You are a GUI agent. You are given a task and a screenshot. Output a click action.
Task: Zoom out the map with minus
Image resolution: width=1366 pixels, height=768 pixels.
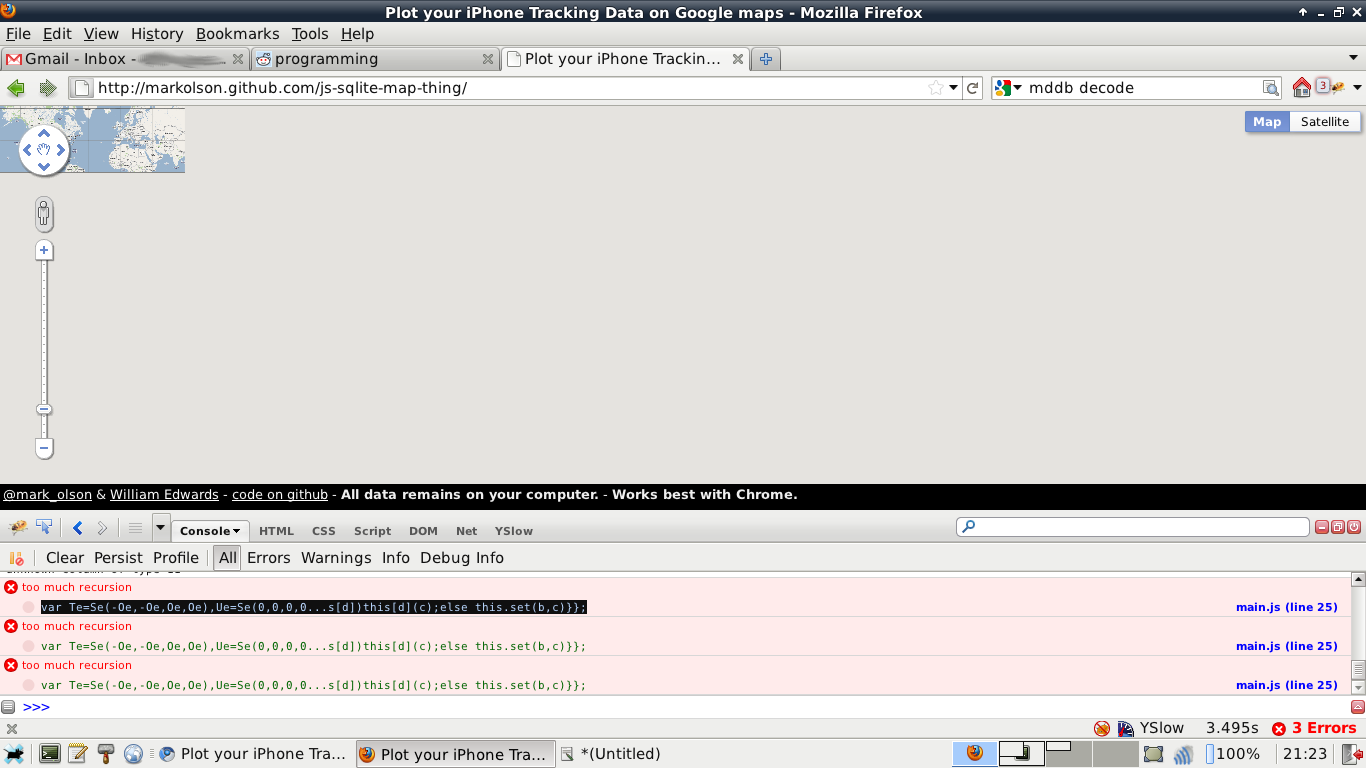[x=44, y=448]
